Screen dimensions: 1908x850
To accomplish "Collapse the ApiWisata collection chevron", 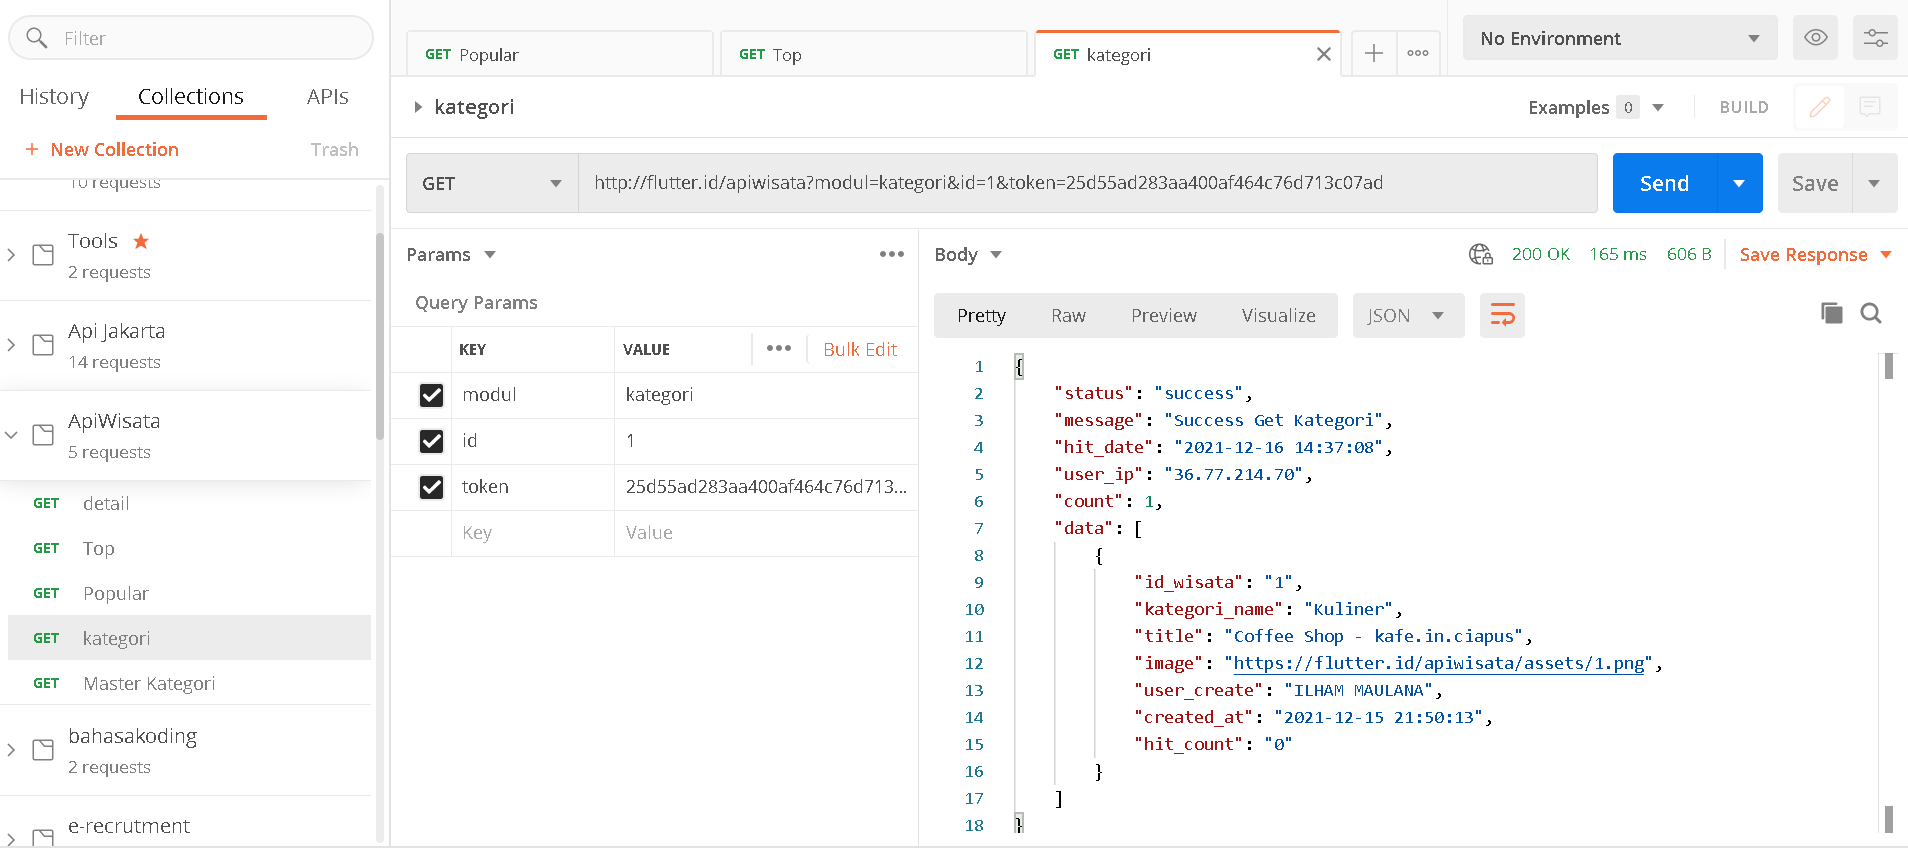I will (12, 435).
